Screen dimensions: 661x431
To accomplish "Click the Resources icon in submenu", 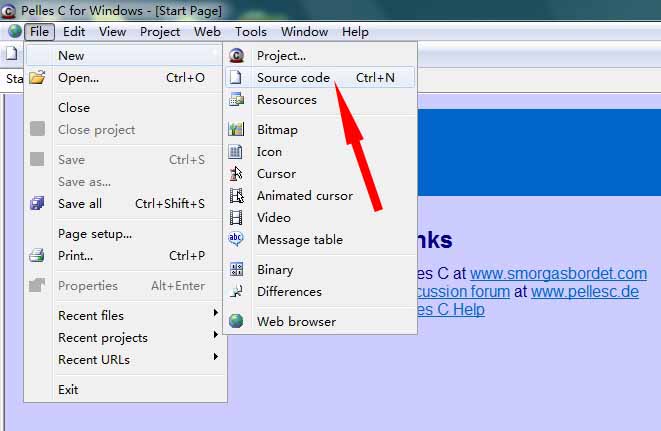I will coord(236,100).
